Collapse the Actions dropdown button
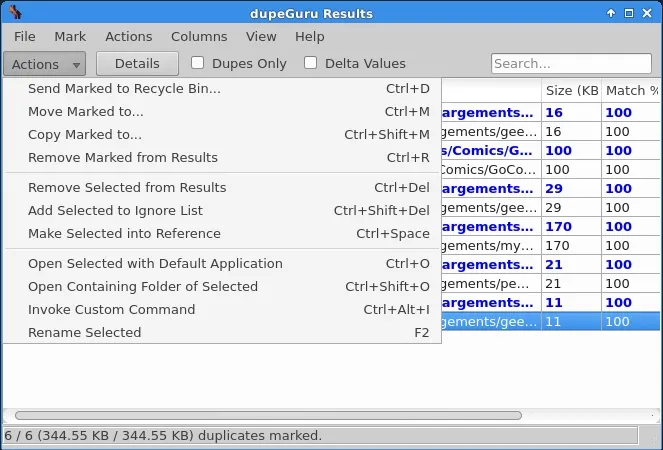The width and height of the screenshot is (663, 450). [45, 64]
